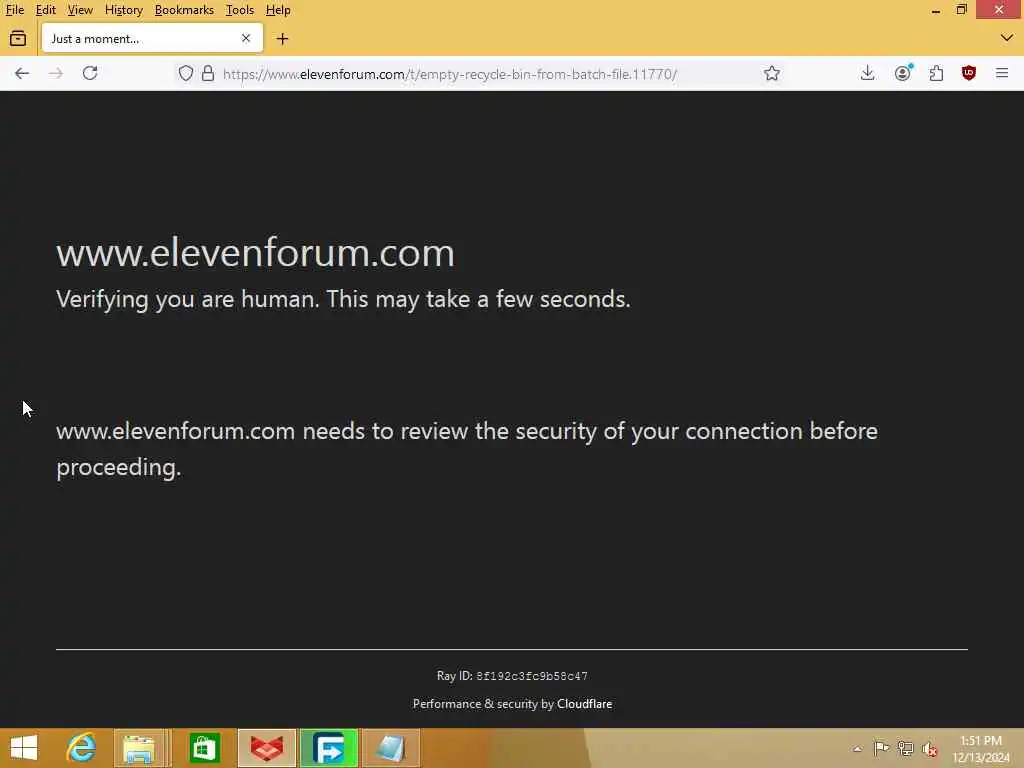
Task: Open the View menu
Action: tap(80, 10)
